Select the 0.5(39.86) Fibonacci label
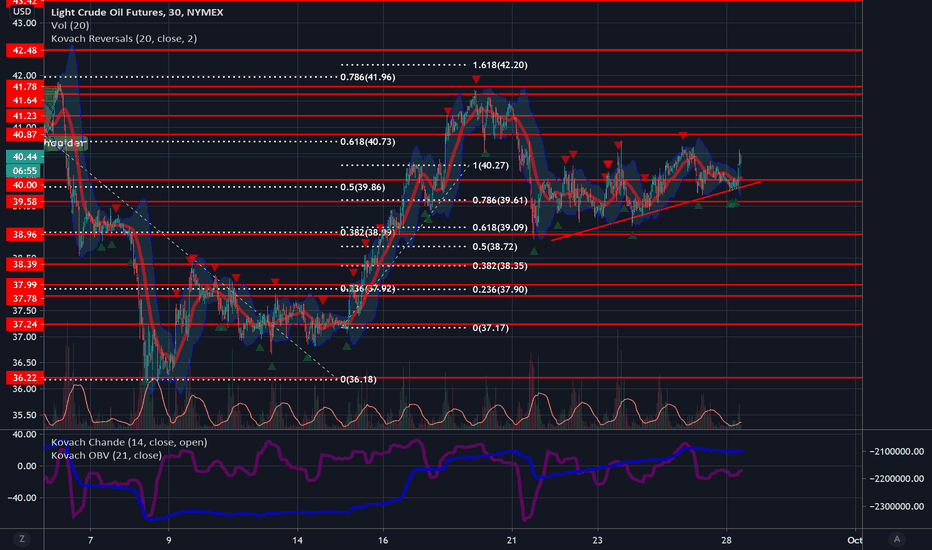932x550 pixels. click(363, 187)
